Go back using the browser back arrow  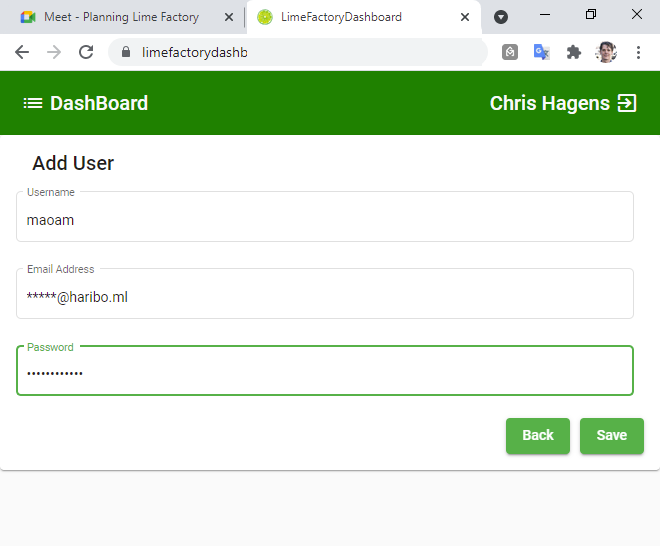pyautogui.click(x=22, y=52)
